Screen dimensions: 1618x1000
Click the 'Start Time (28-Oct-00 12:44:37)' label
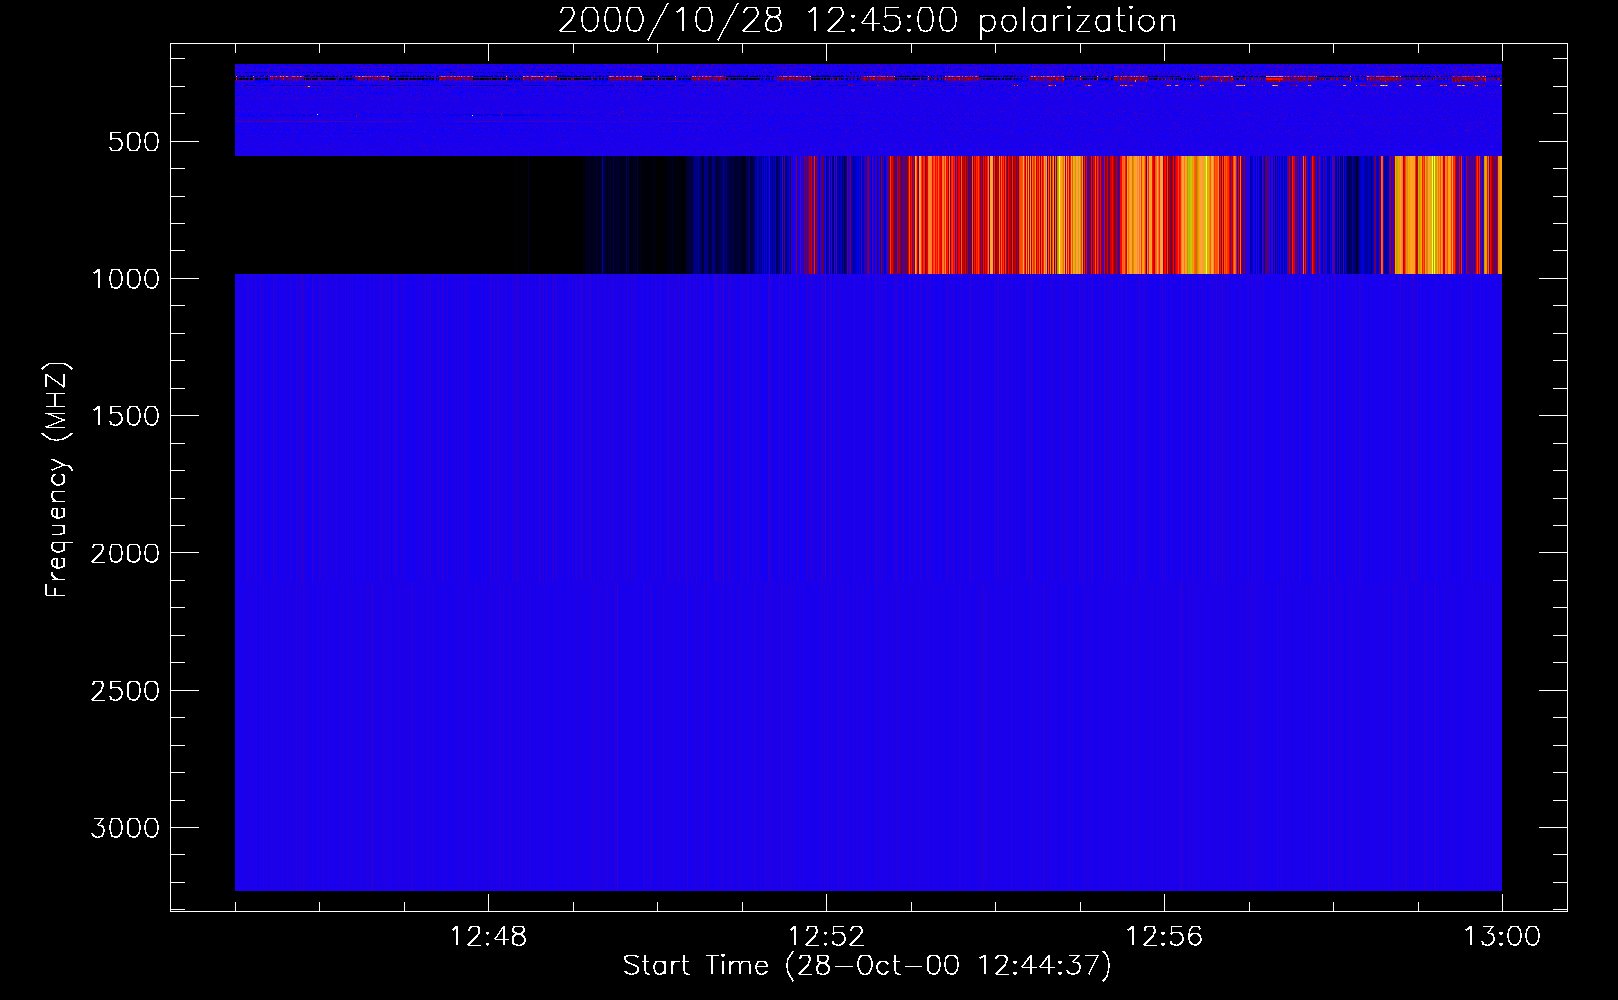(867, 966)
